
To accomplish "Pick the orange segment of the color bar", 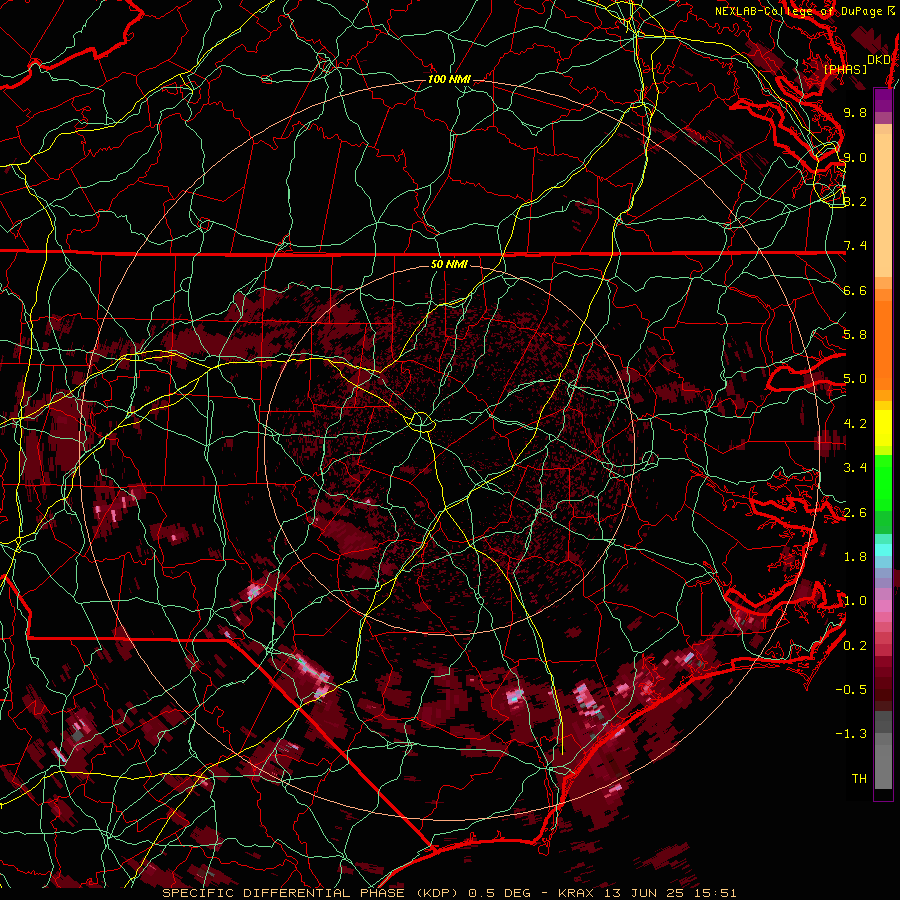I will [883, 339].
